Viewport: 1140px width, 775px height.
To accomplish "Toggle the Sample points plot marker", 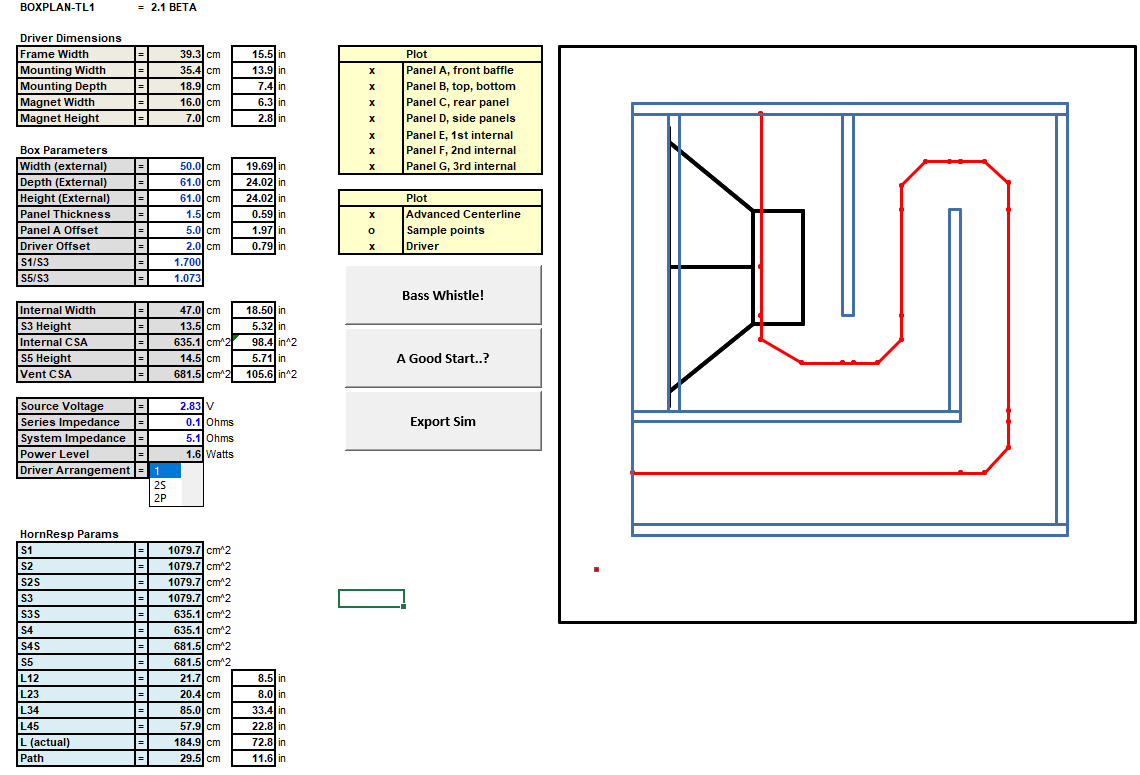I will (372, 230).
